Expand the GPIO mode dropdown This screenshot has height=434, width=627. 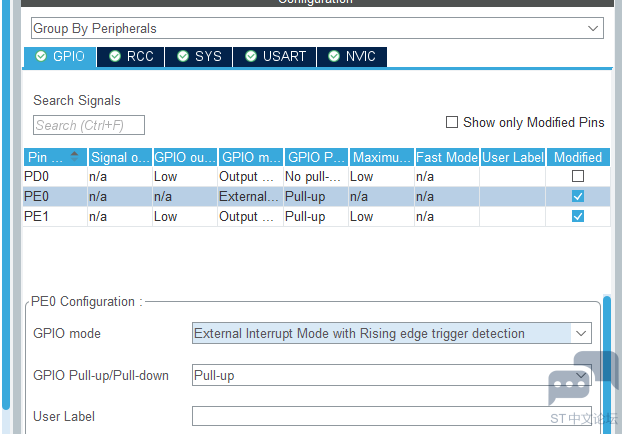pyautogui.click(x=391, y=333)
